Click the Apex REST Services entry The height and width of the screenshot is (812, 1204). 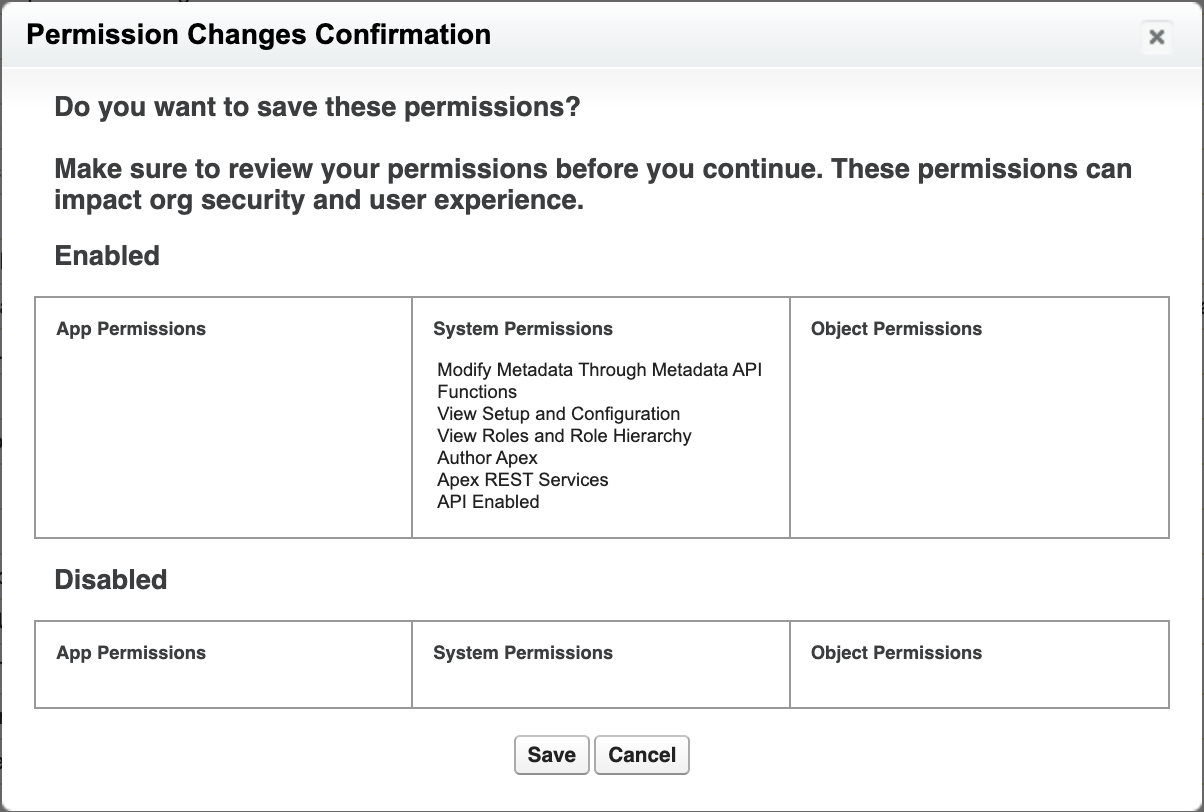pos(522,480)
